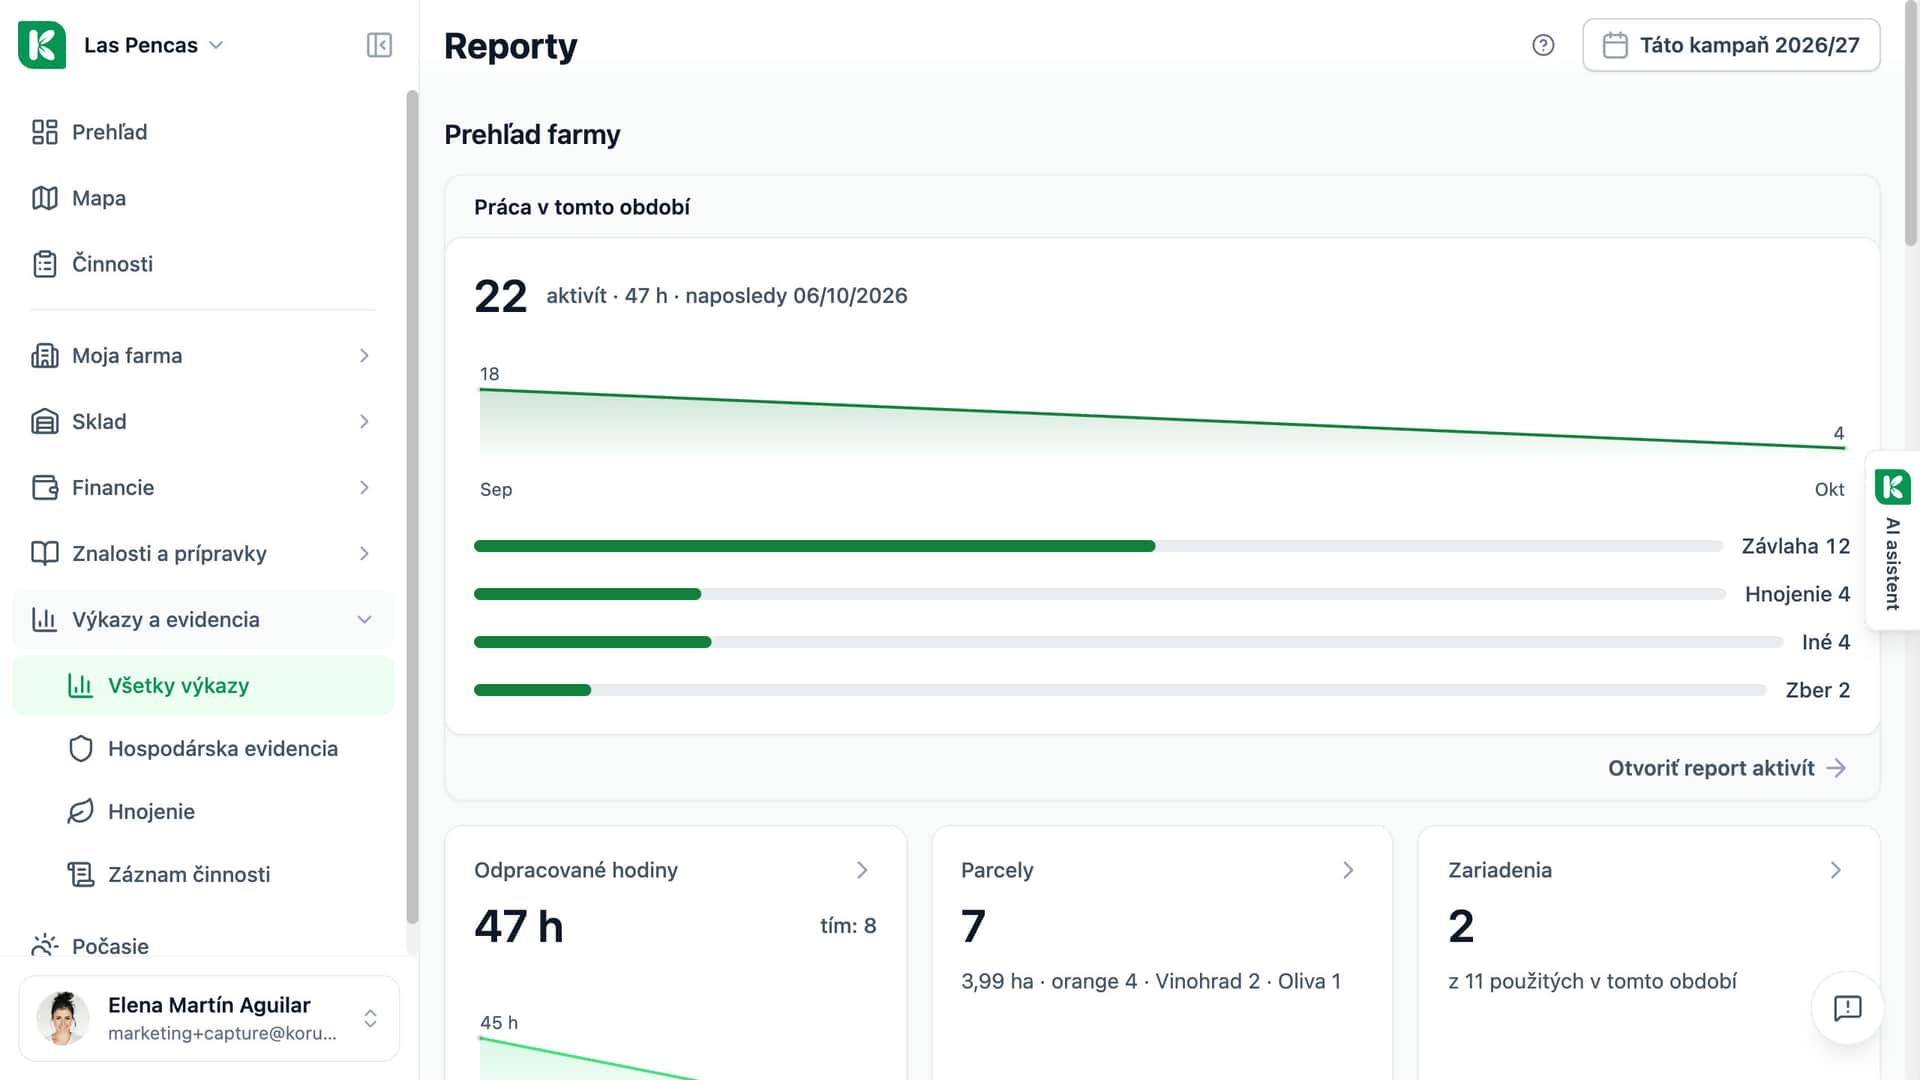The height and width of the screenshot is (1080, 1920).
Task: Select Všetky výkazy in the sidebar
Action: [203, 686]
